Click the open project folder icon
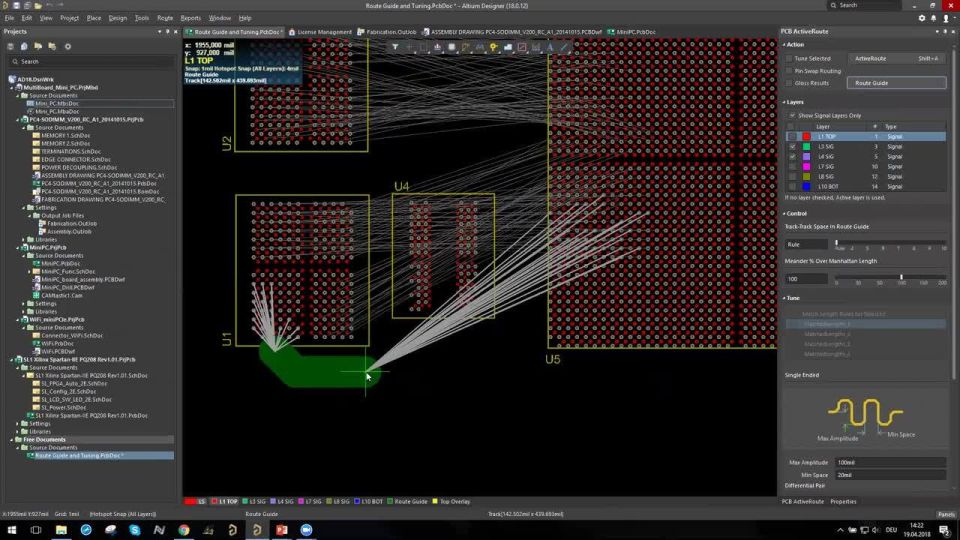 point(38,47)
